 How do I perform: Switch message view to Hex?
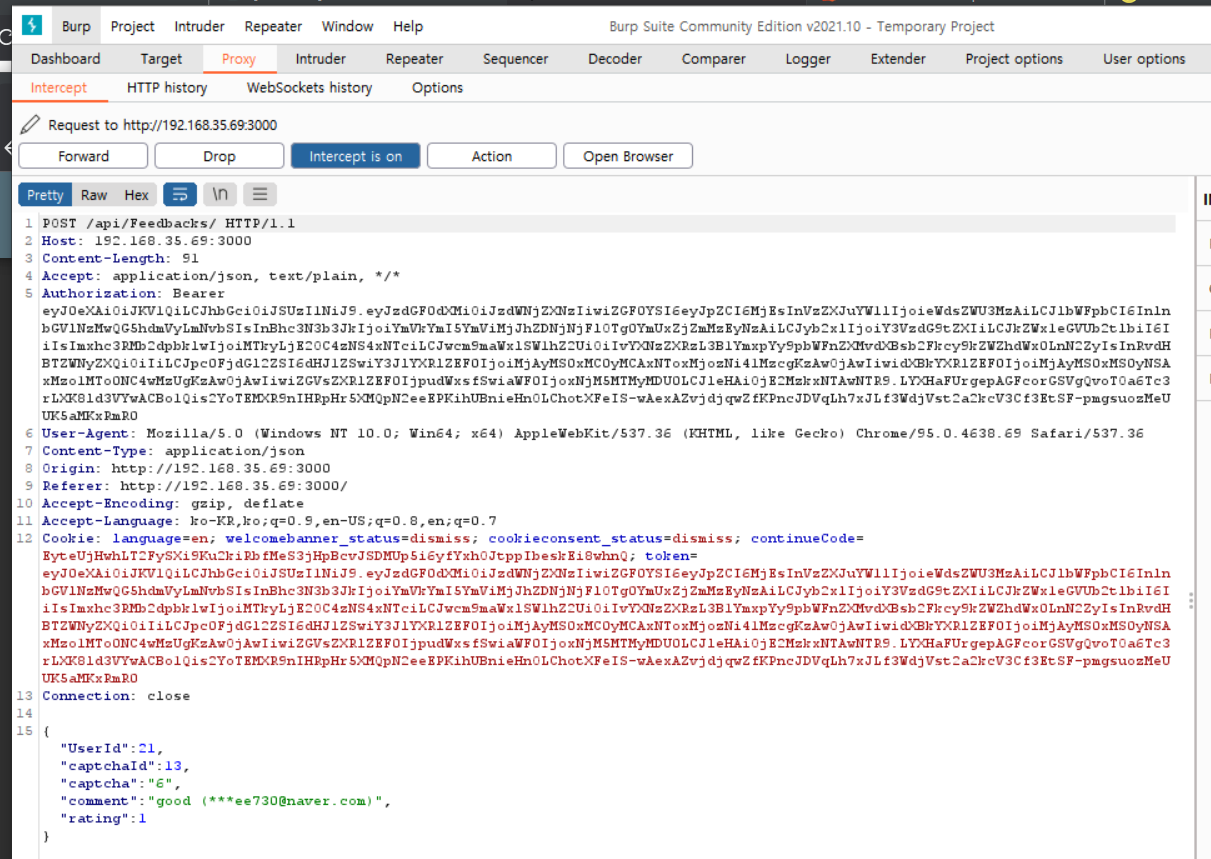[136, 195]
